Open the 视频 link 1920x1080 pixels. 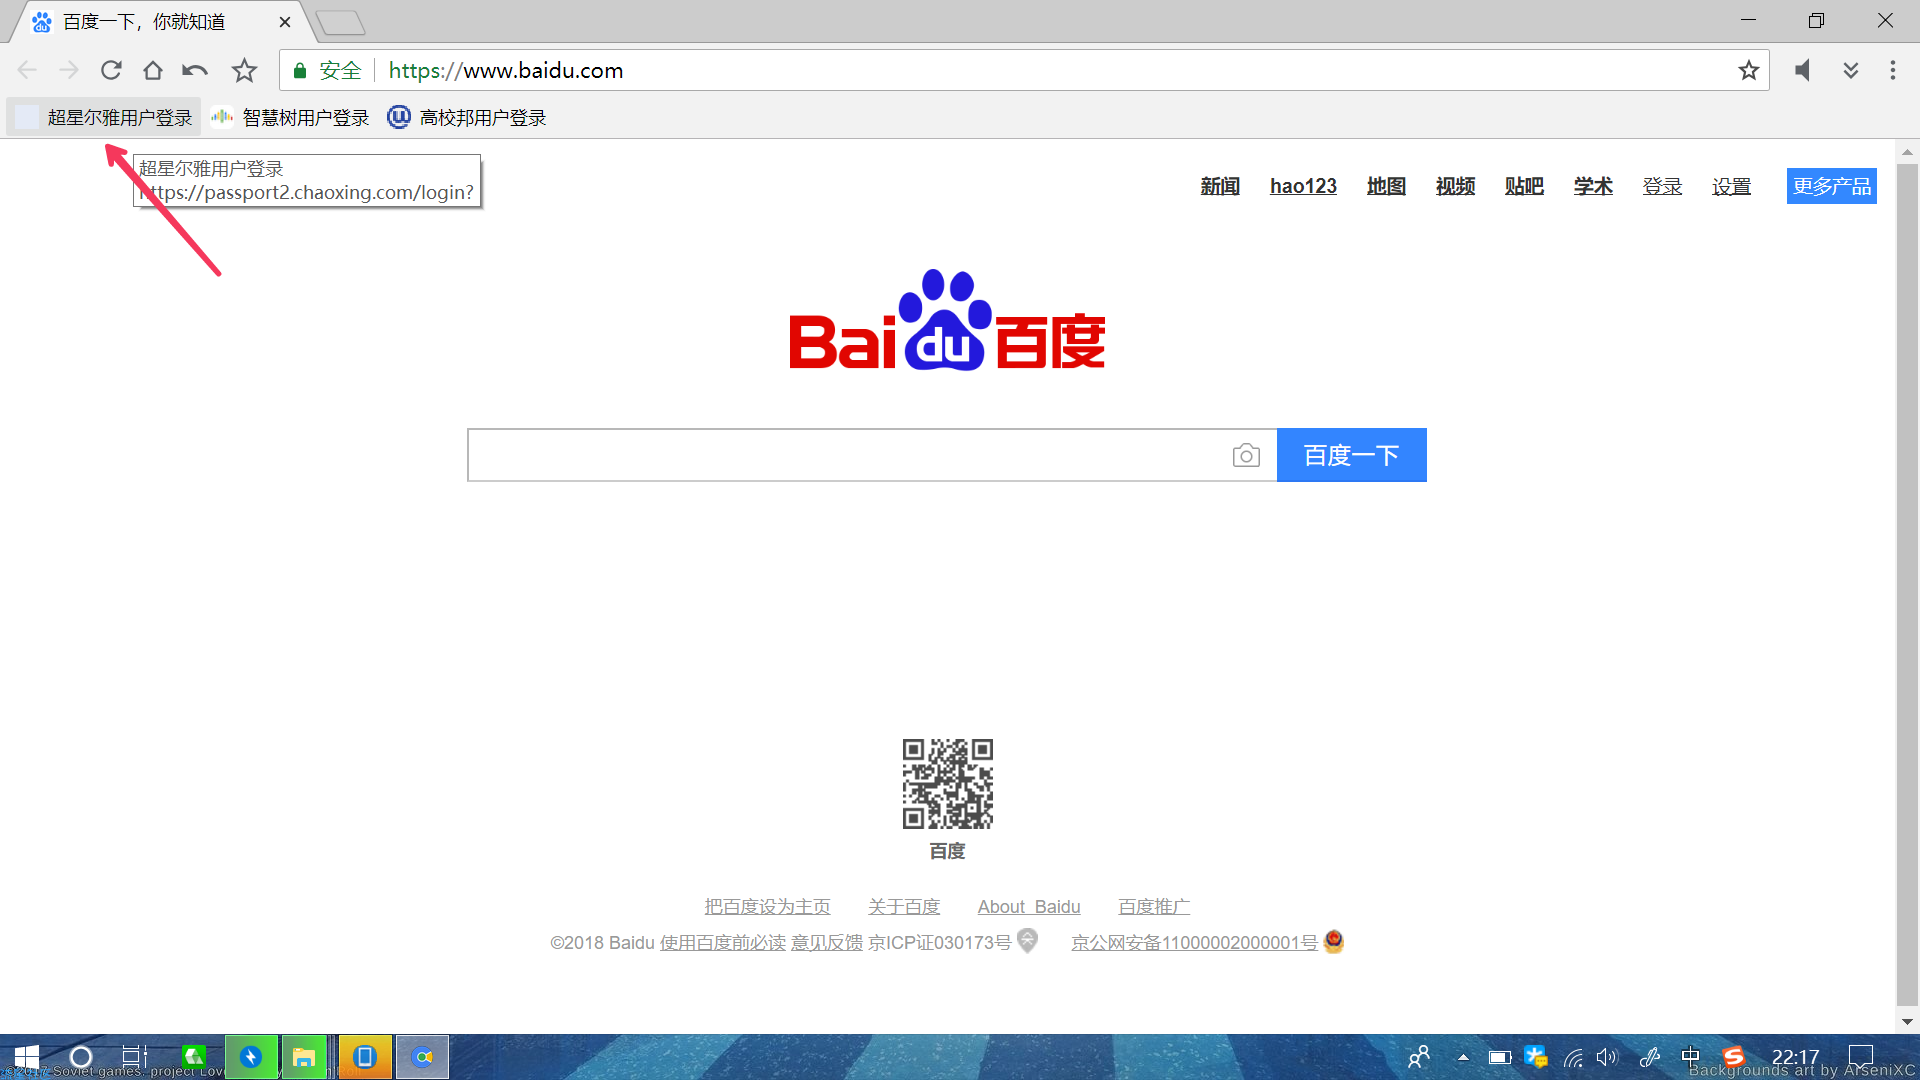[x=1455, y=186]
